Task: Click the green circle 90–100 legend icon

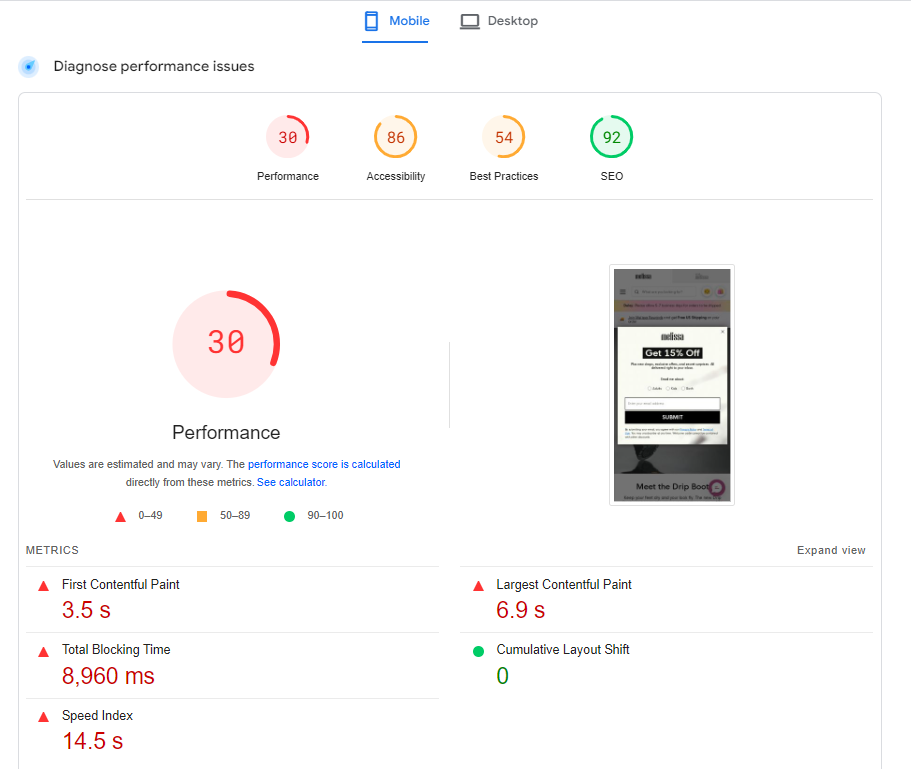Action: click(x=289, y=516)
